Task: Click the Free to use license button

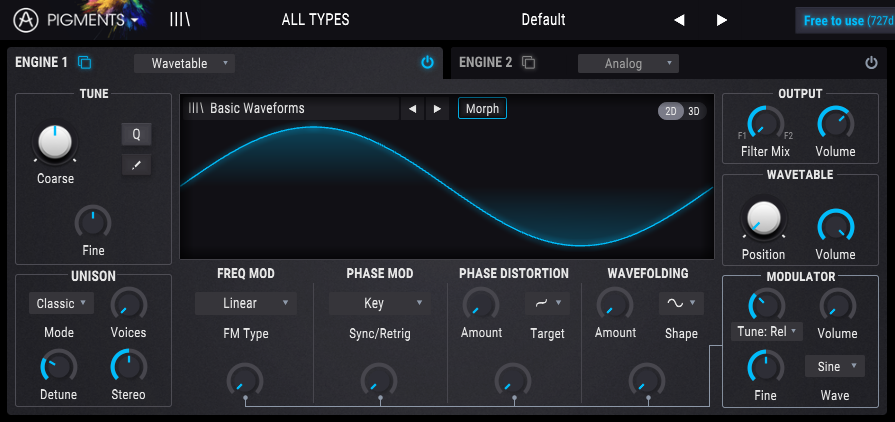Action: 845,21
